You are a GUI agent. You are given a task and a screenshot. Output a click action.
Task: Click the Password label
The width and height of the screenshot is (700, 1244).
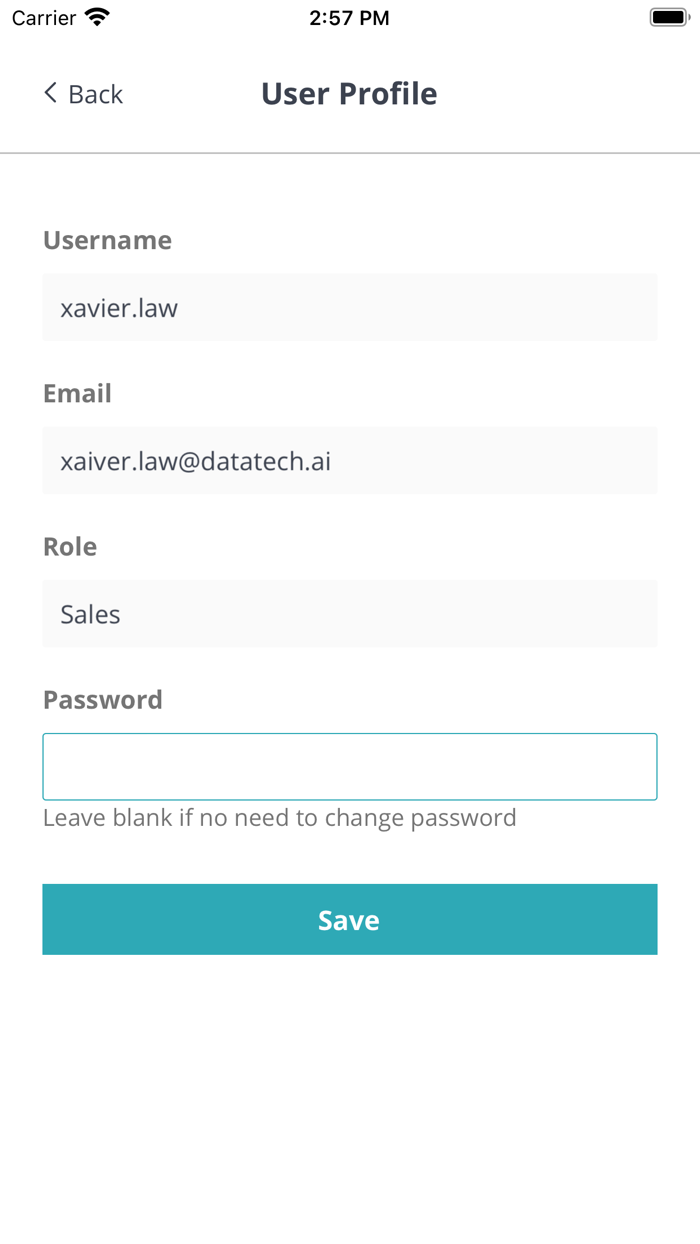(102, 699)
